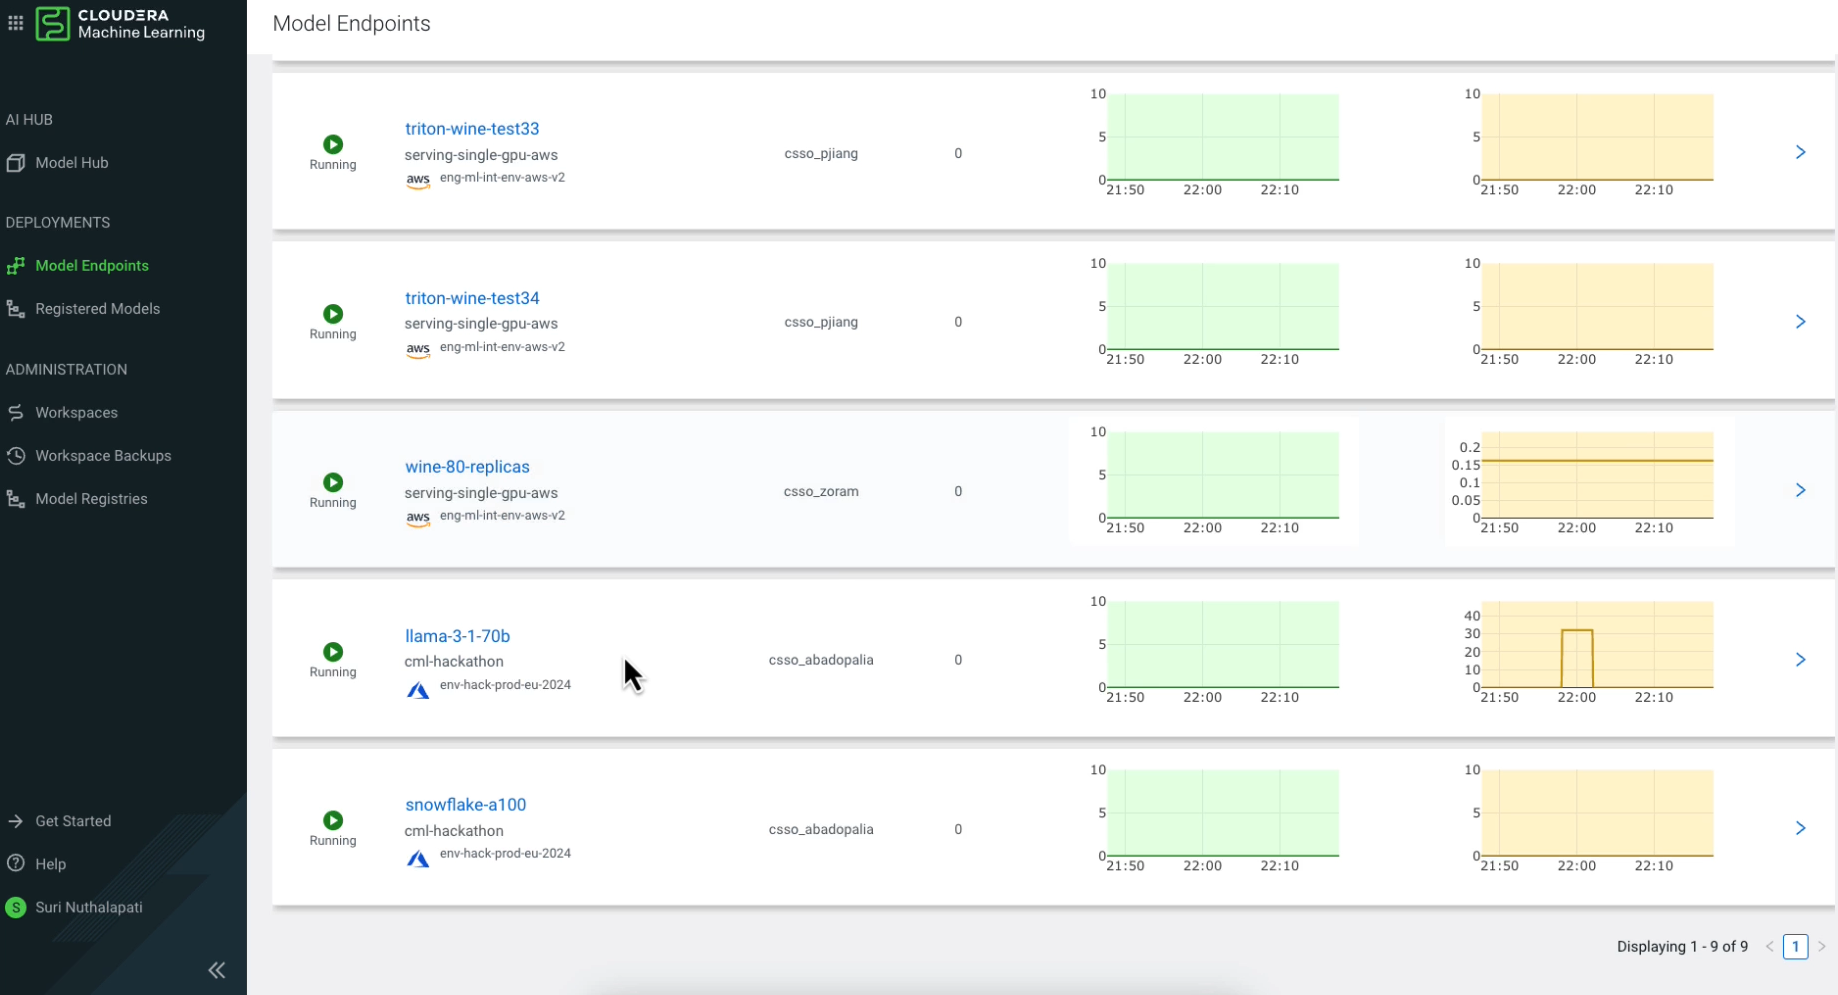The image size is (1838, 995).
Task: Click the Registered Models sidebar icon
Action: [x=15, y=309]
